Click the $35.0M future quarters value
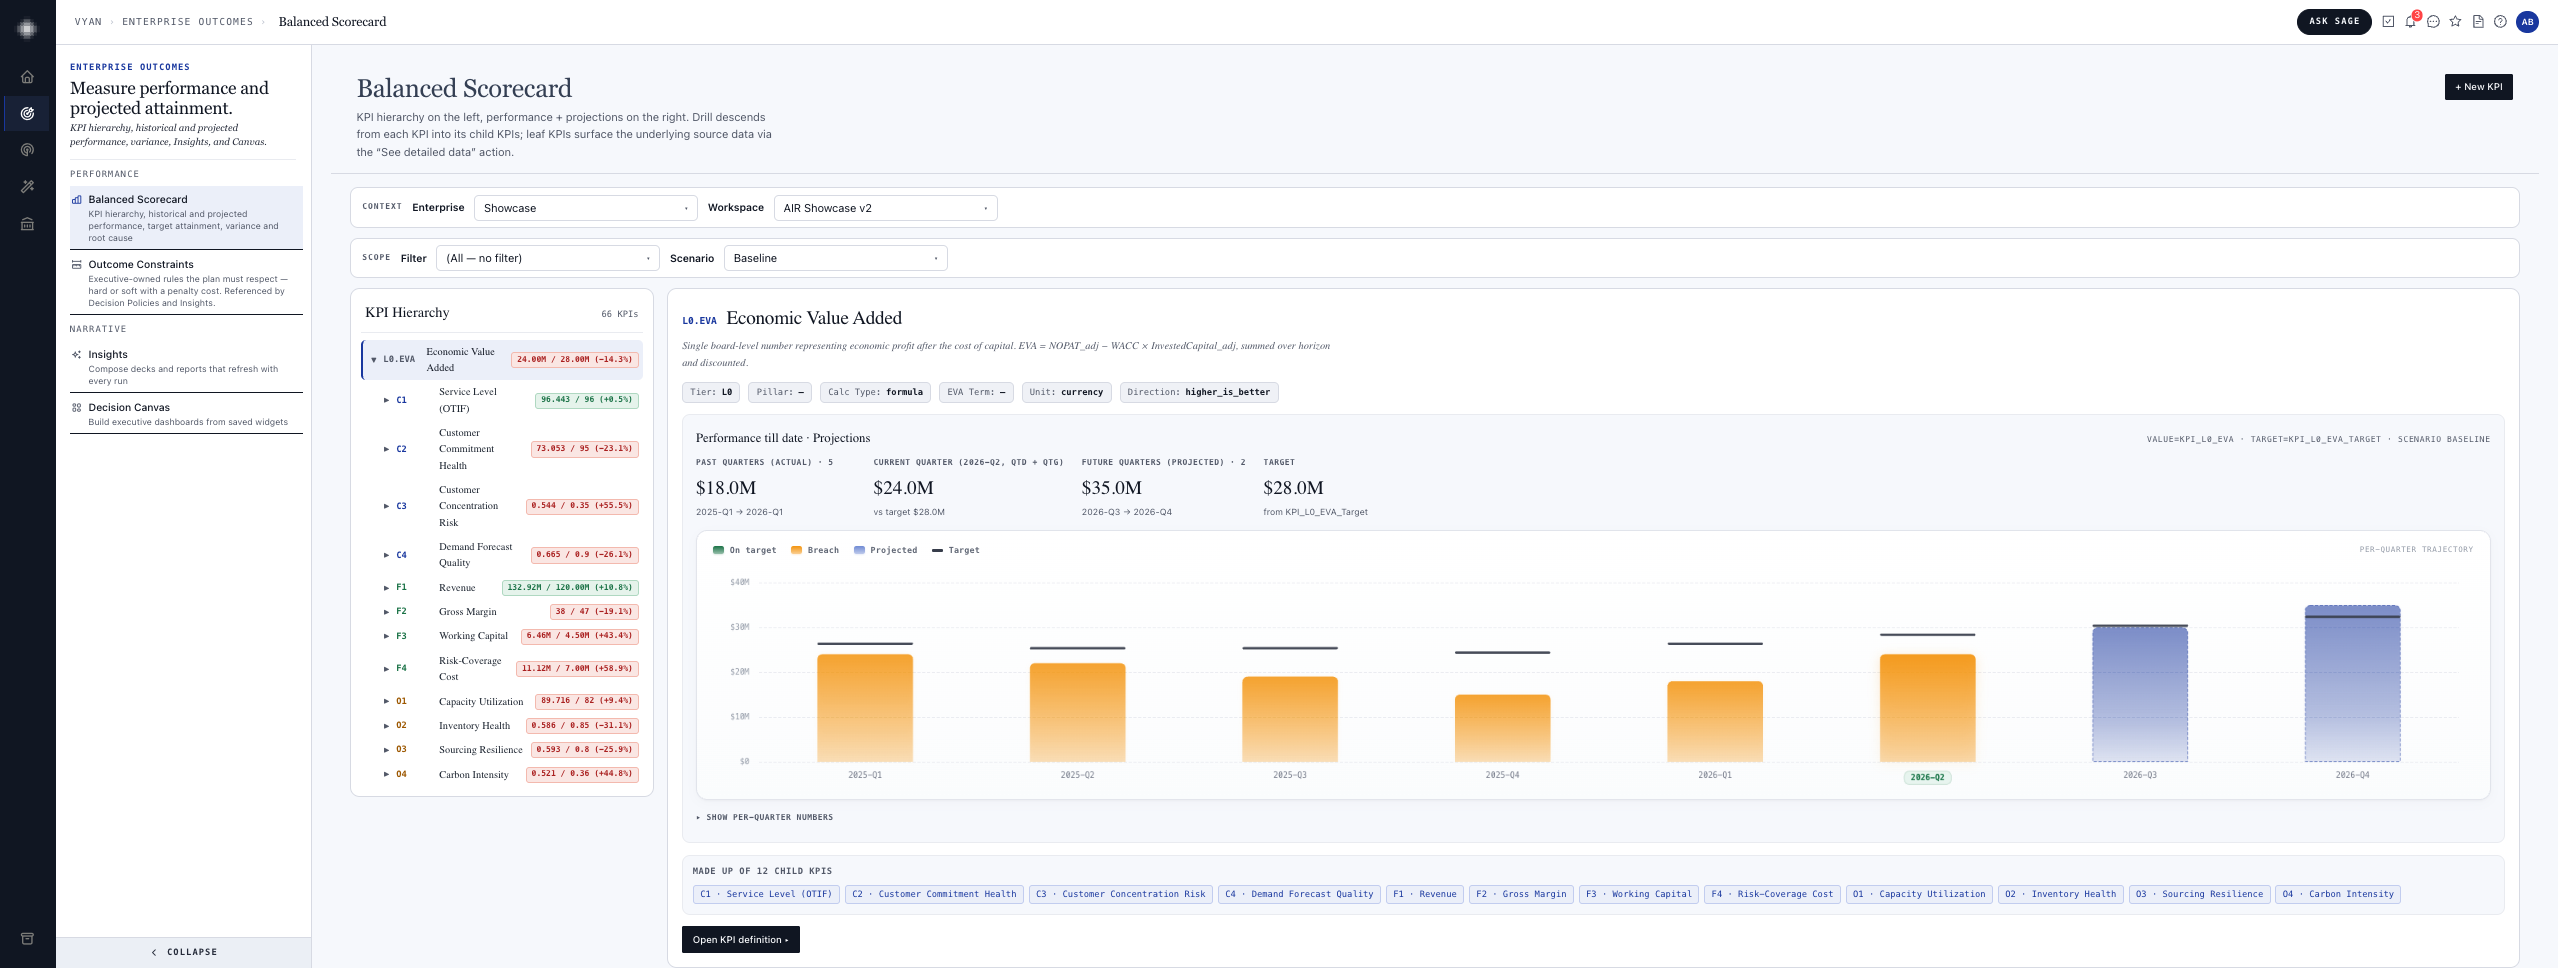Viewport: 2558px width, 968px height. [1111, 488]
